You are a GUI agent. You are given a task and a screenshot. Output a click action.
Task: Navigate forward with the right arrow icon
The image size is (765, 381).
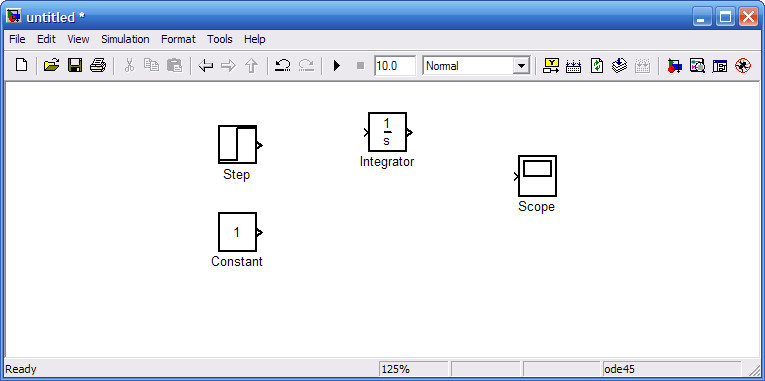point(228,65)
